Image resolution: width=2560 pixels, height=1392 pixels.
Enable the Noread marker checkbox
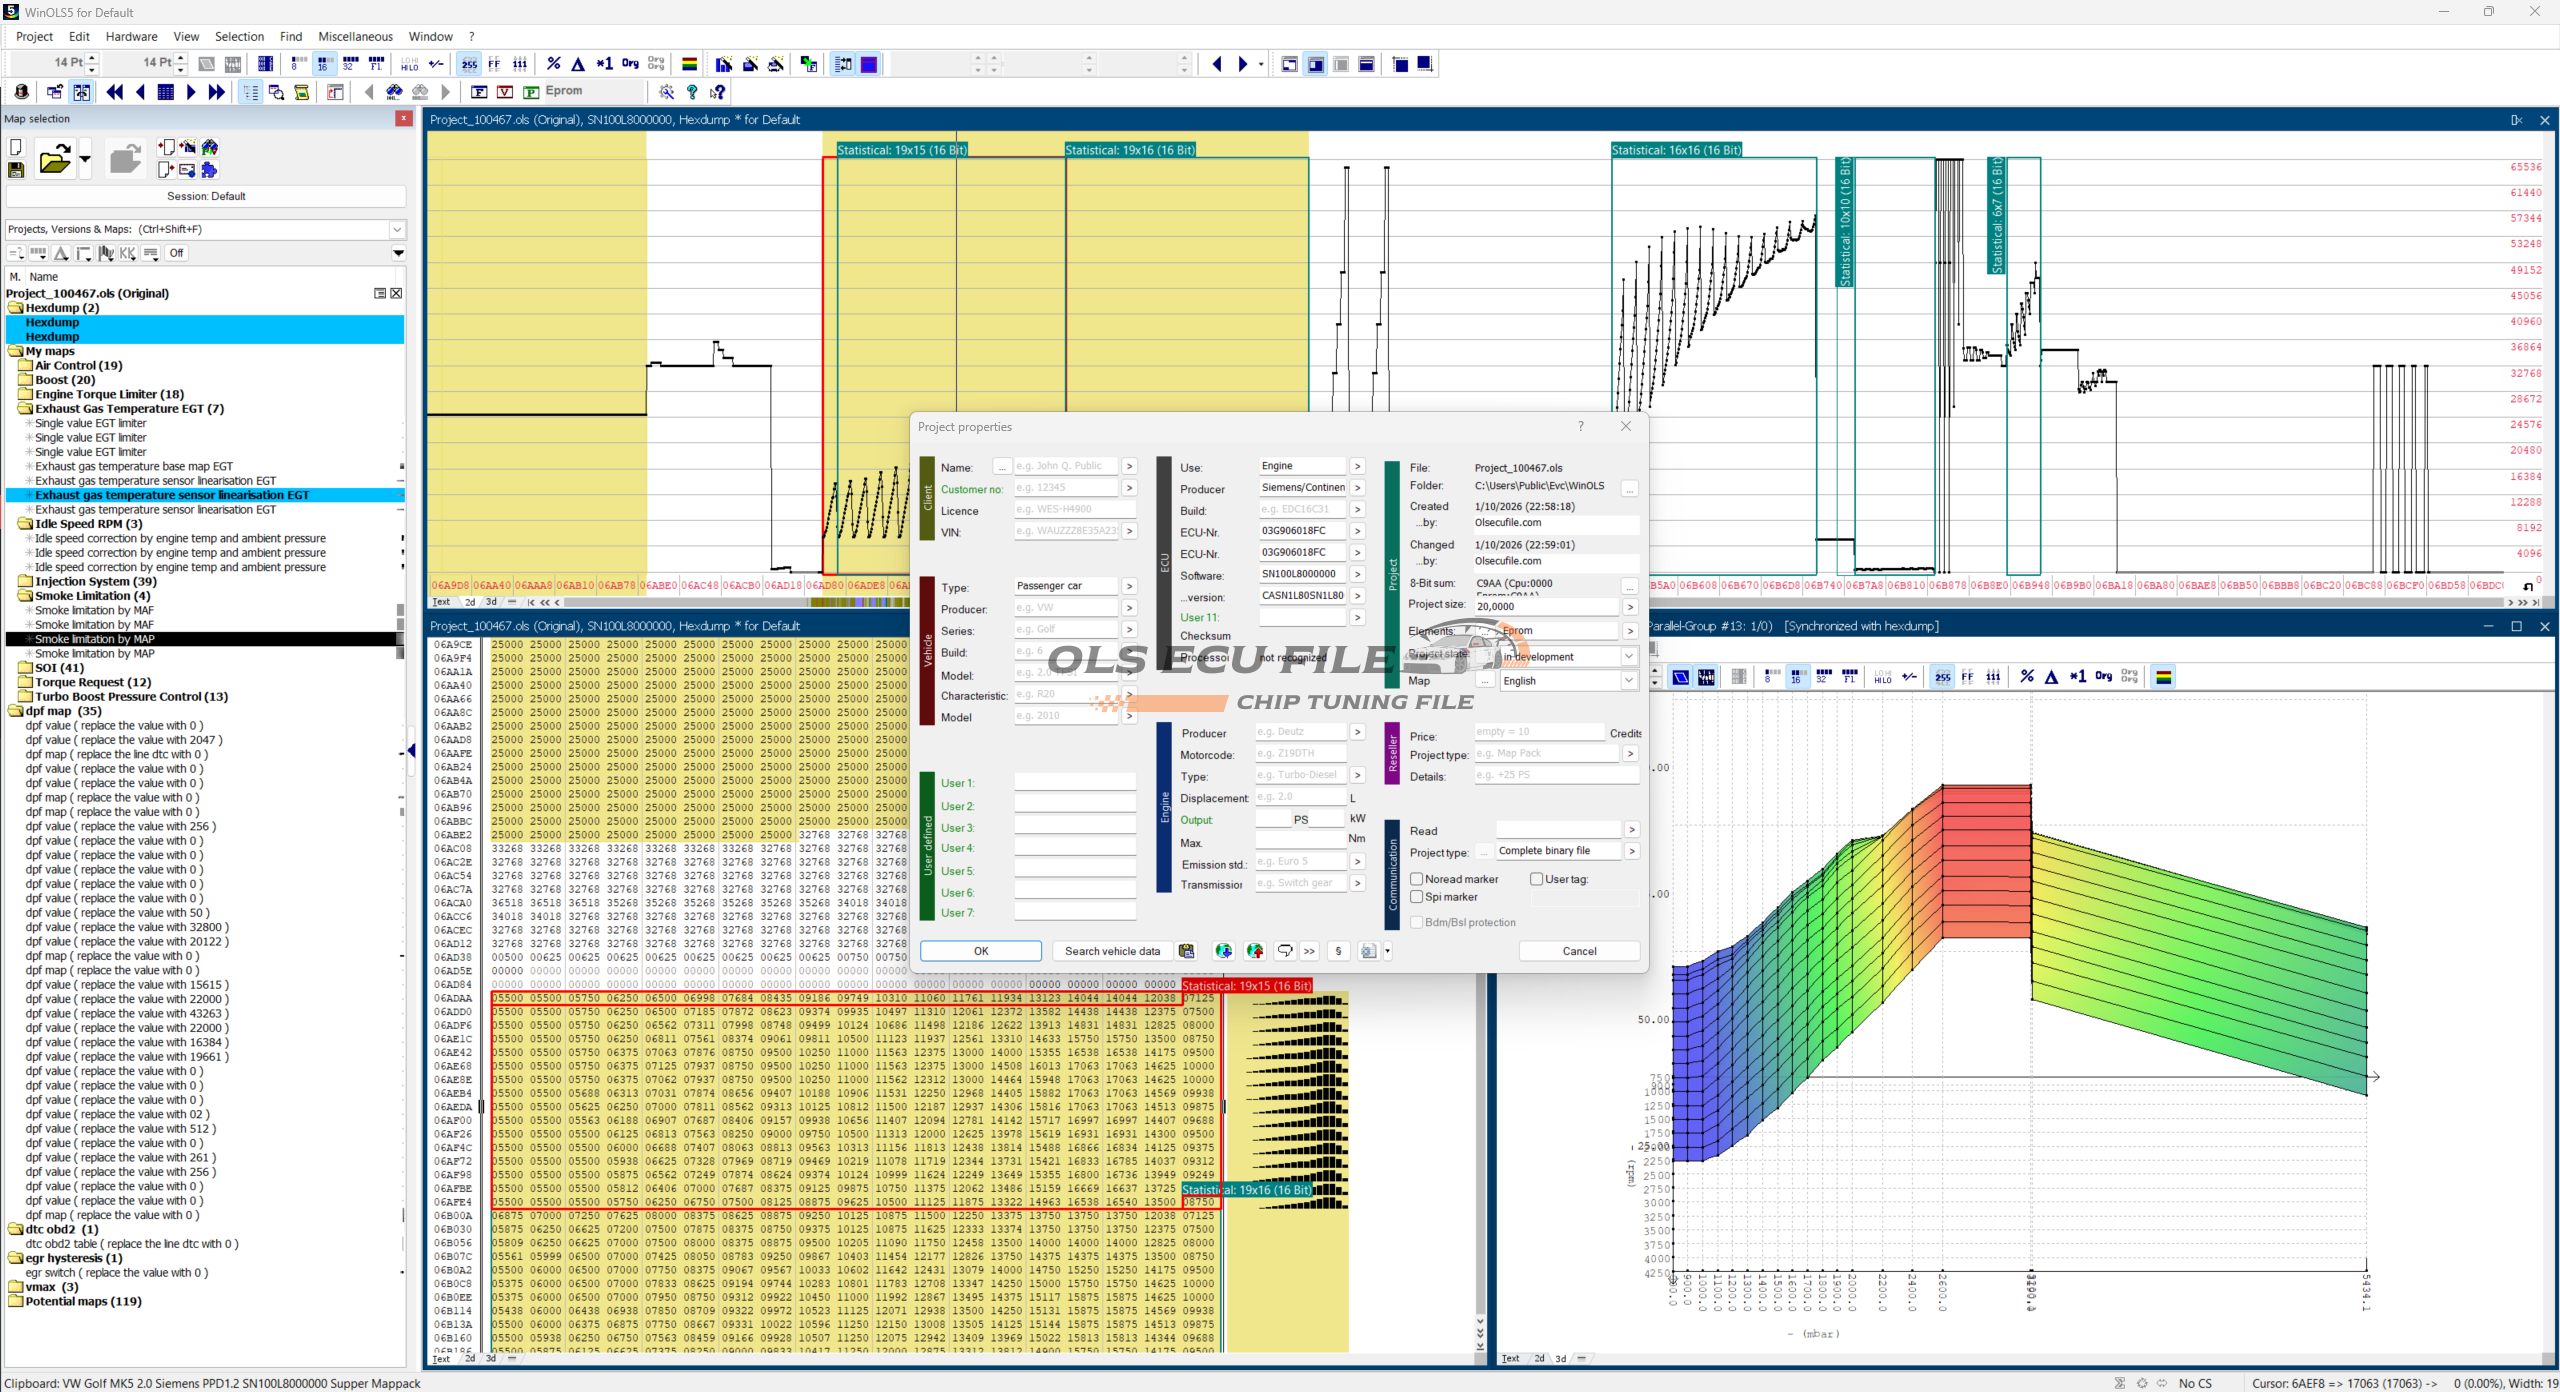pyautogui.click(x=1417, y=879)
